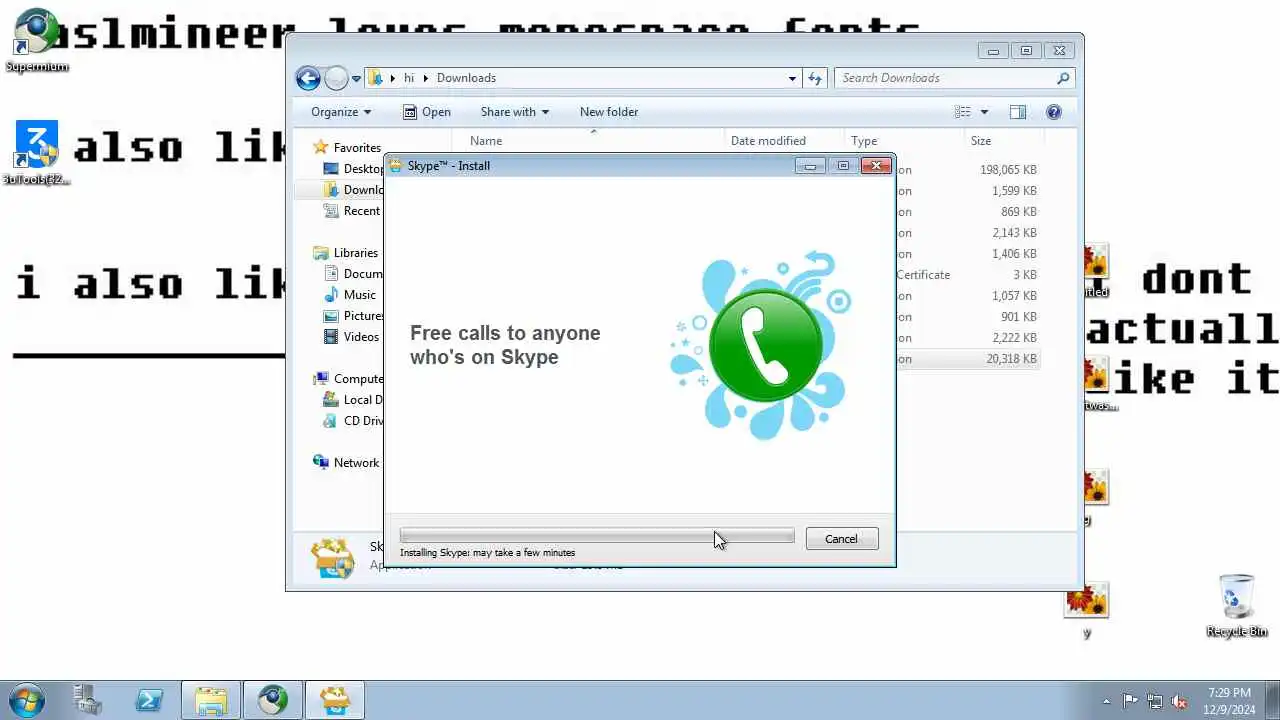Refresh the Downloads folder view

[x=815, y=78]
